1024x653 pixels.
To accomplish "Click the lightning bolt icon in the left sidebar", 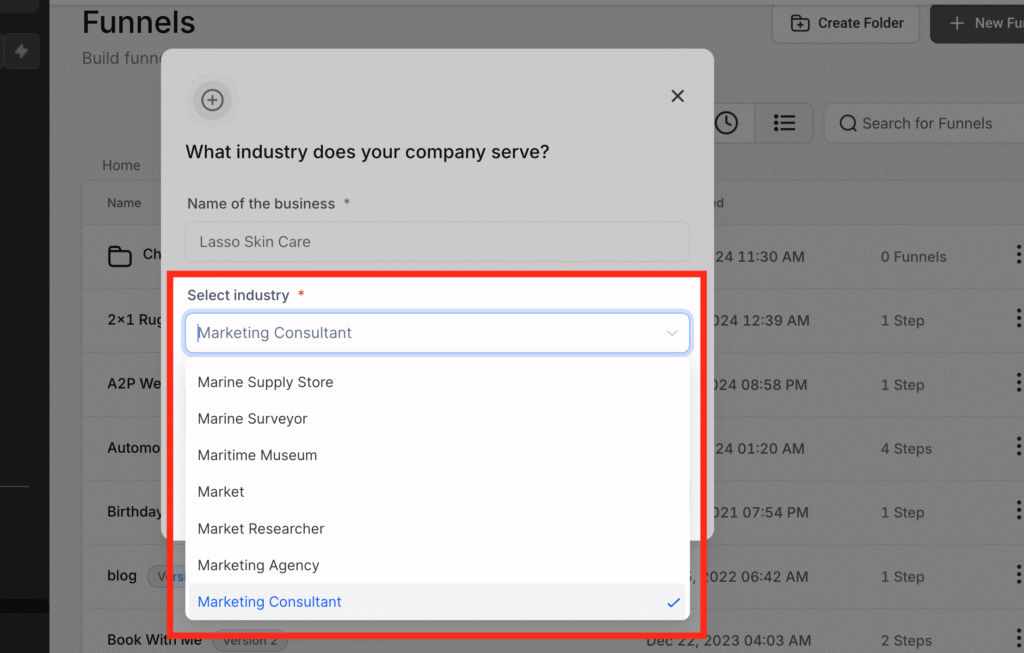I will pyautogui.click(x=20, y=52).
